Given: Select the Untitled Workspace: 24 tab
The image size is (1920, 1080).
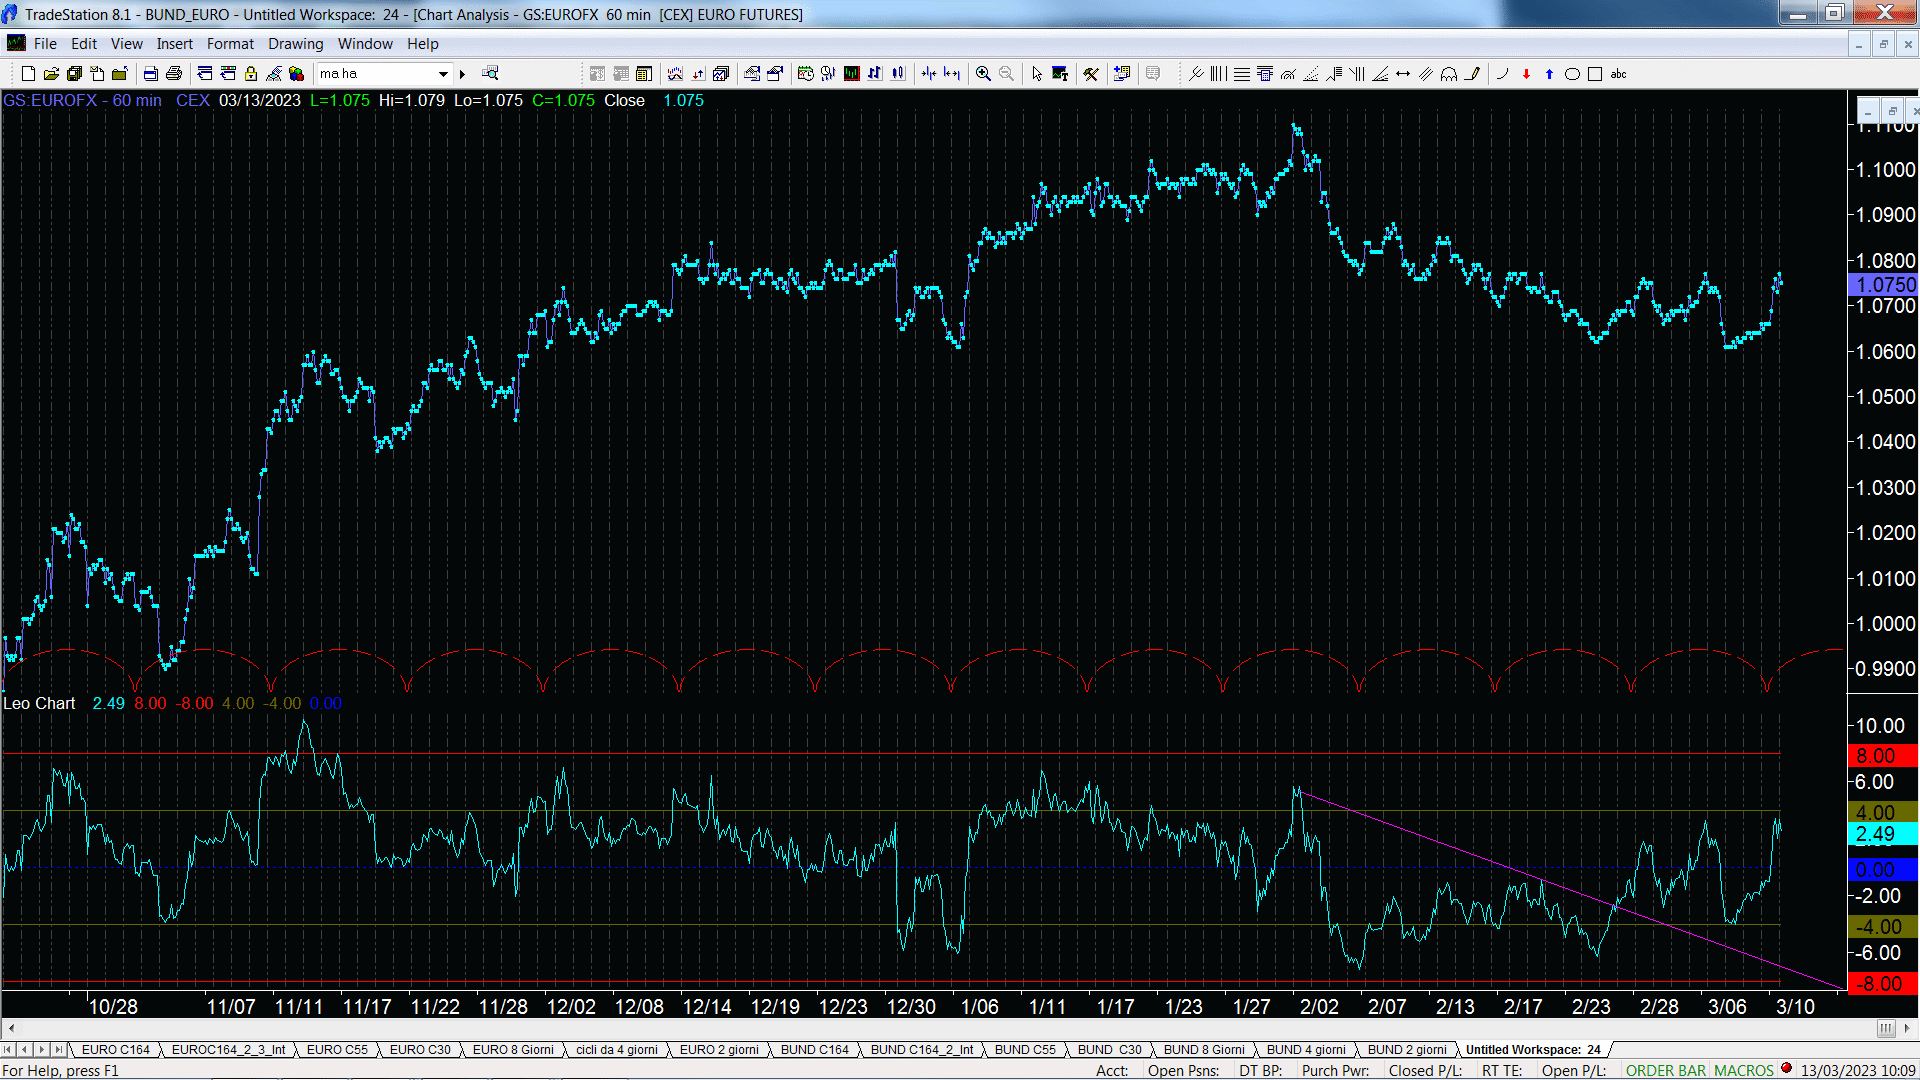Looking at the screenshot, I should coord(1533,1050).
